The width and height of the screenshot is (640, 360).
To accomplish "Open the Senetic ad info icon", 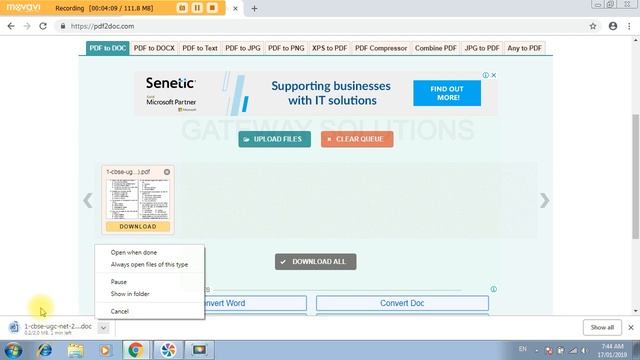I will click(x=486, y=75).
